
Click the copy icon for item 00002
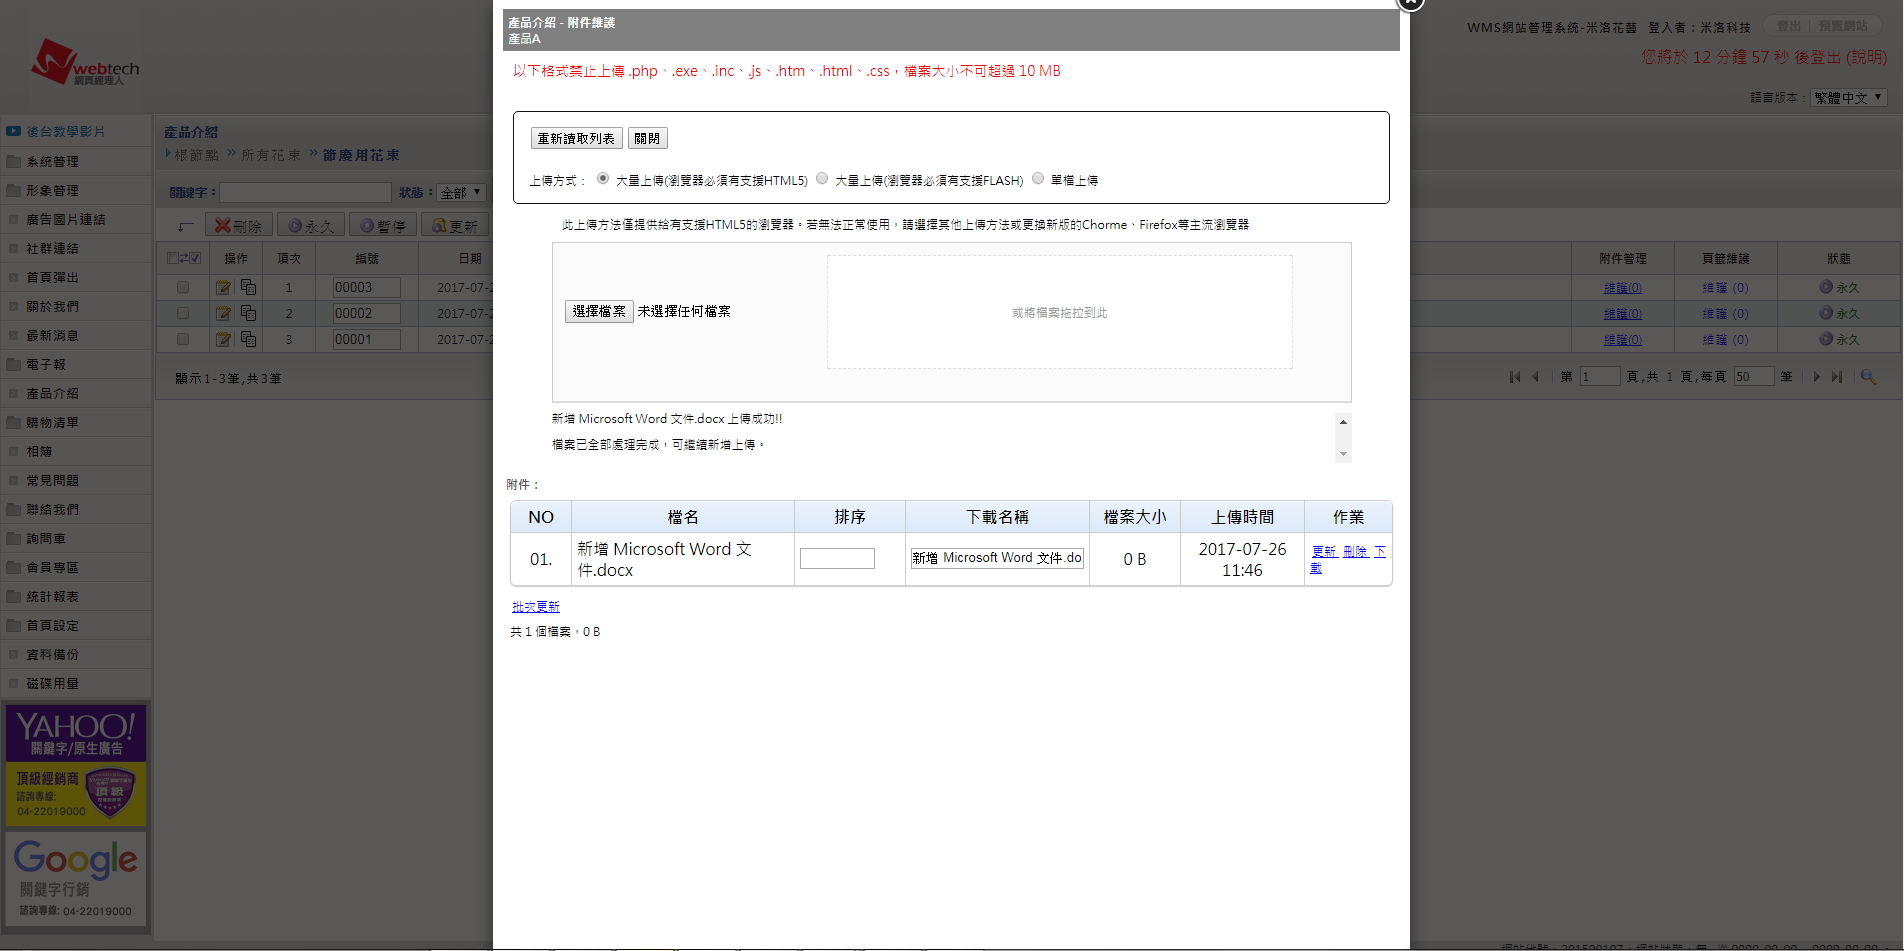click(x=248, y=314)
